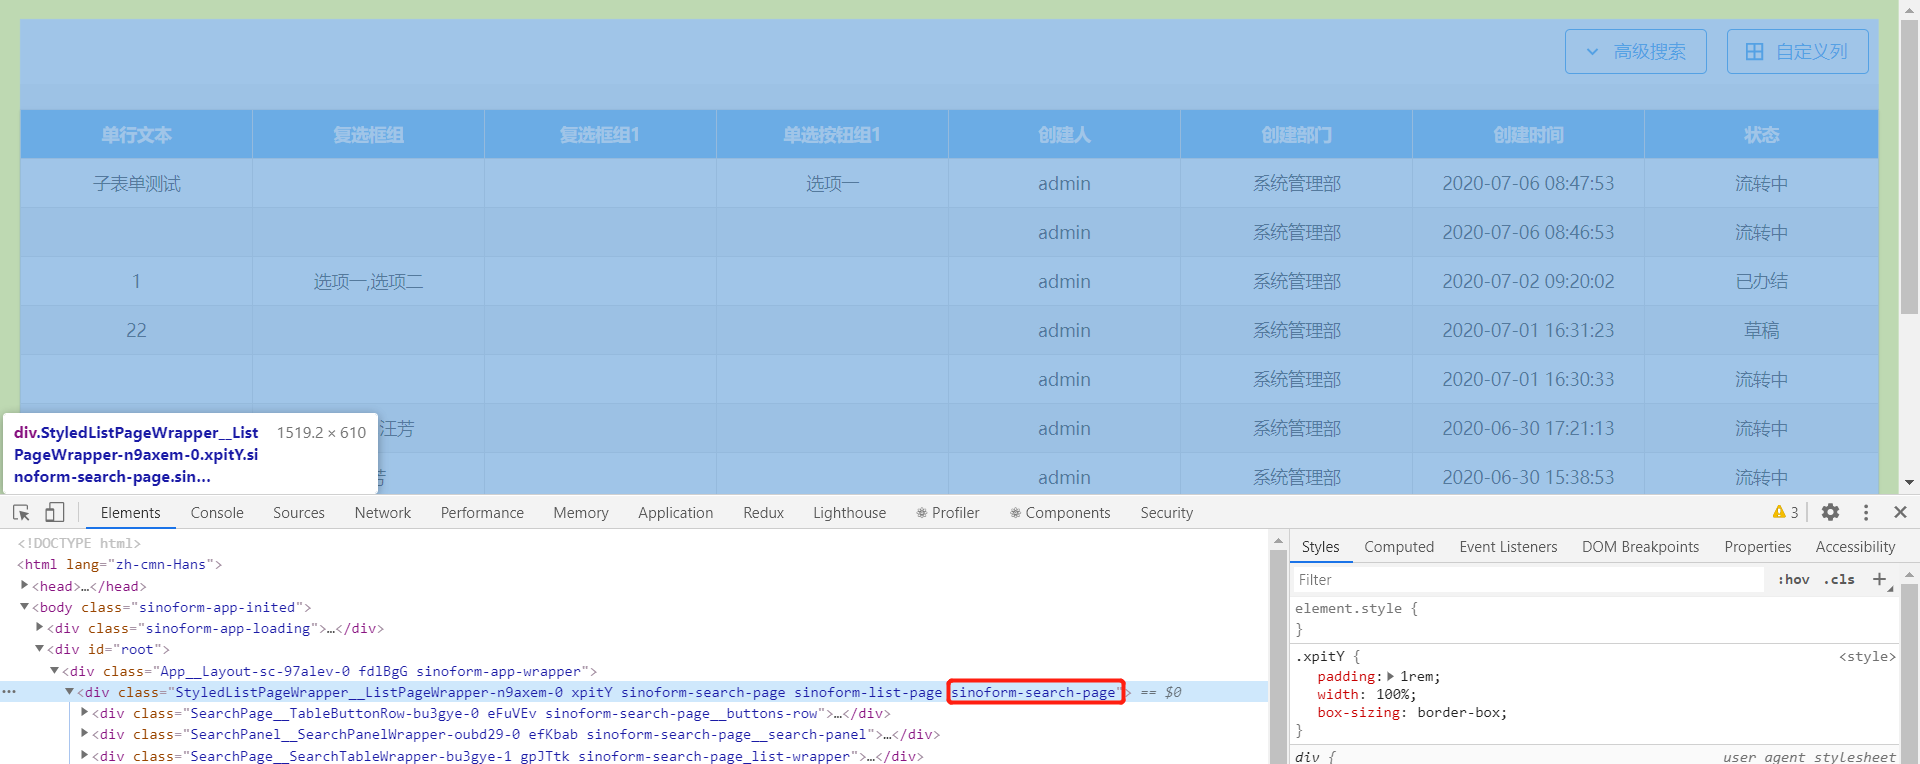1920x764 pixels.
Task: Expand the sinoform-app-loading div
Action: click(39, 627)
